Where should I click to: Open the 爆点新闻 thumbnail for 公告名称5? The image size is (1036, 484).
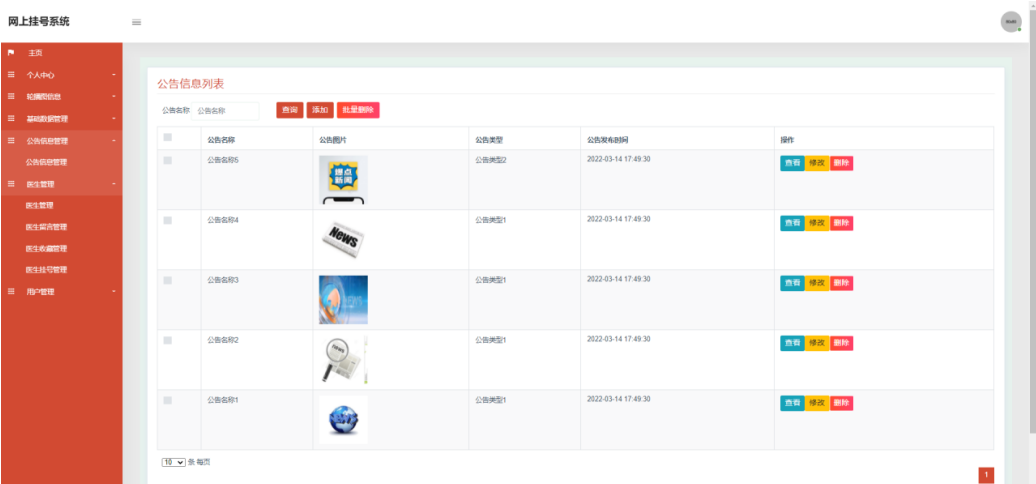[343, 180]
